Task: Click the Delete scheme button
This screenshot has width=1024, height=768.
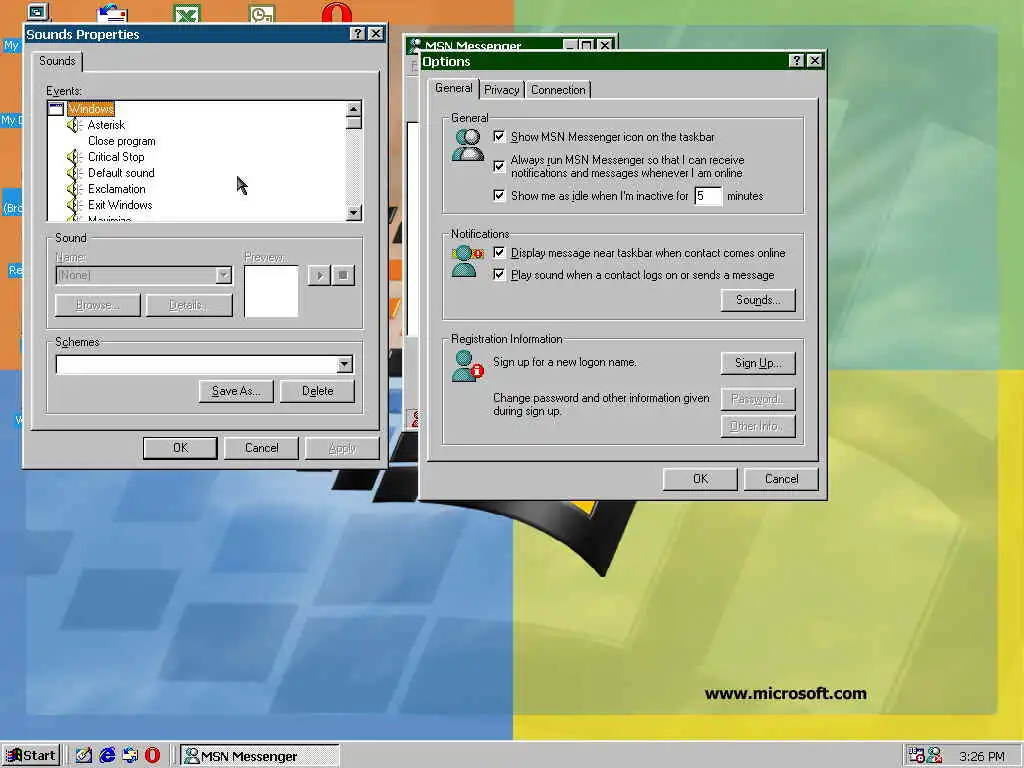Action: pos(317,391)
